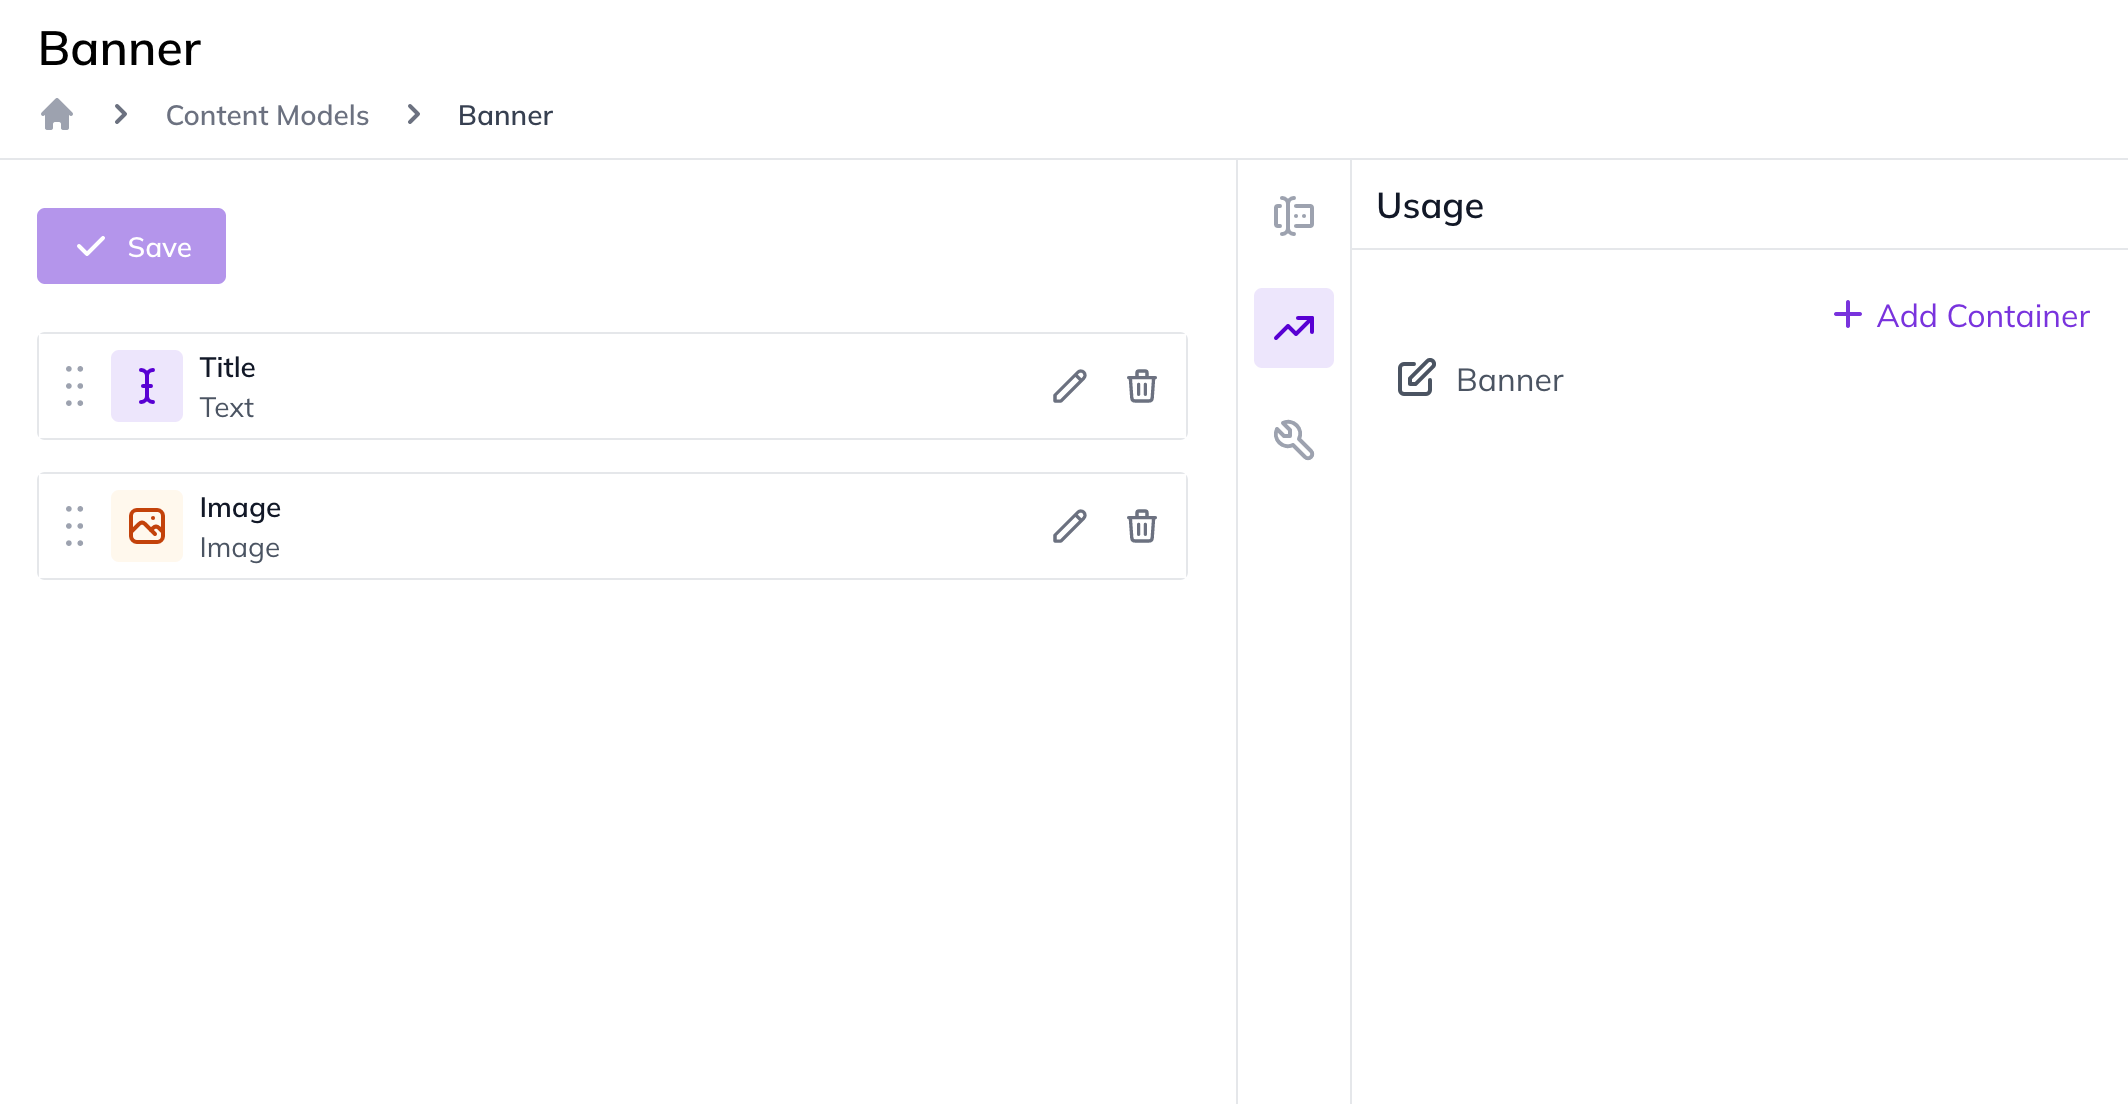This screenshot has width=2128, height=1104.
Task: Click the Banner breadcrumb item
Action: (505, 116)
